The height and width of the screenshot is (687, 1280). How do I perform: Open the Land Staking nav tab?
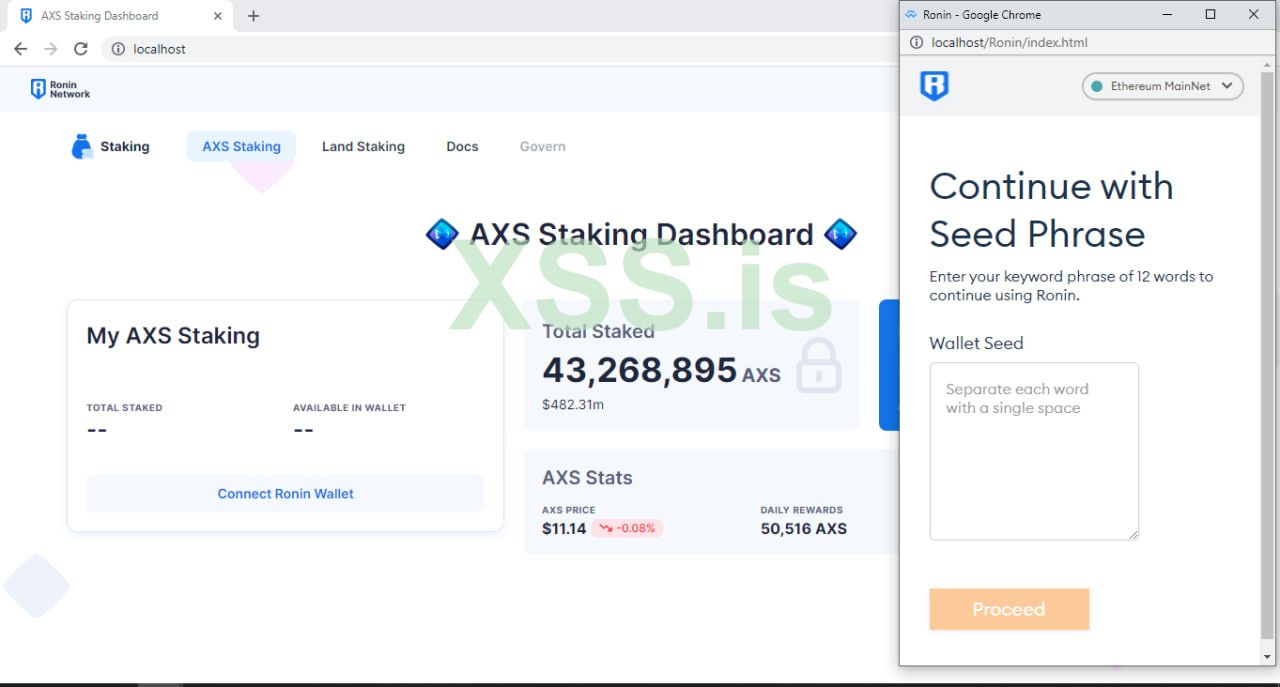tap(363, 146)
